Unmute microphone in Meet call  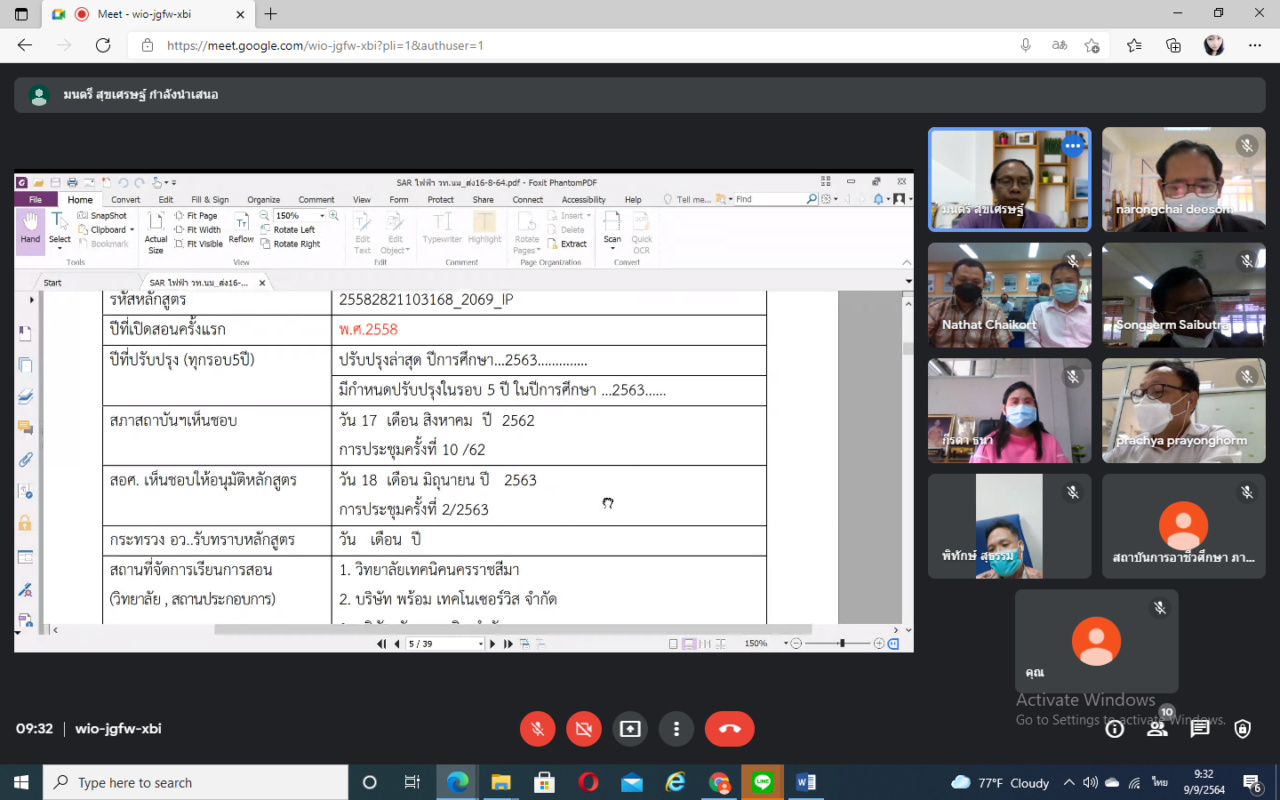coord(537,729)
